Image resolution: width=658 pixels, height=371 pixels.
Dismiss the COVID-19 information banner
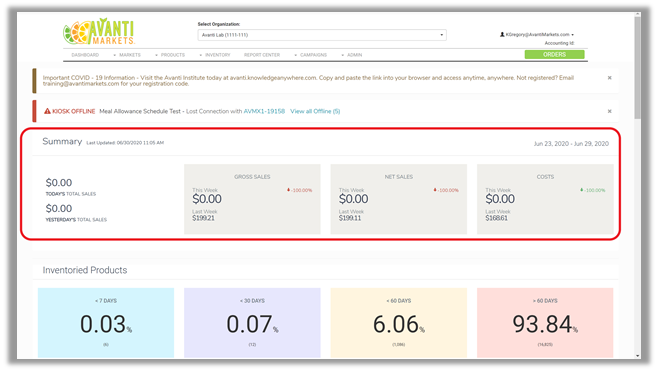609,78
